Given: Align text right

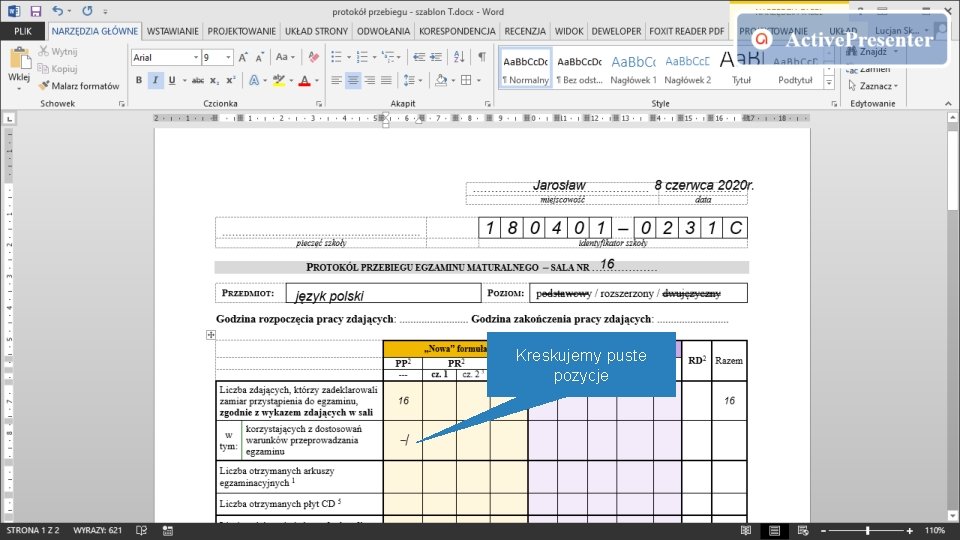Looking at the screenshot, I should 369,80.
